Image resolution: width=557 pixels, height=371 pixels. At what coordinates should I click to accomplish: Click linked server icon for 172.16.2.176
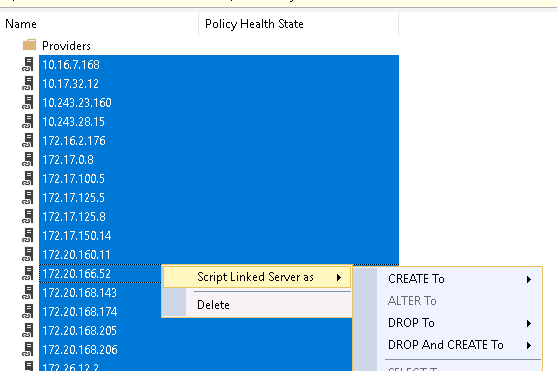tap(28, 140)
